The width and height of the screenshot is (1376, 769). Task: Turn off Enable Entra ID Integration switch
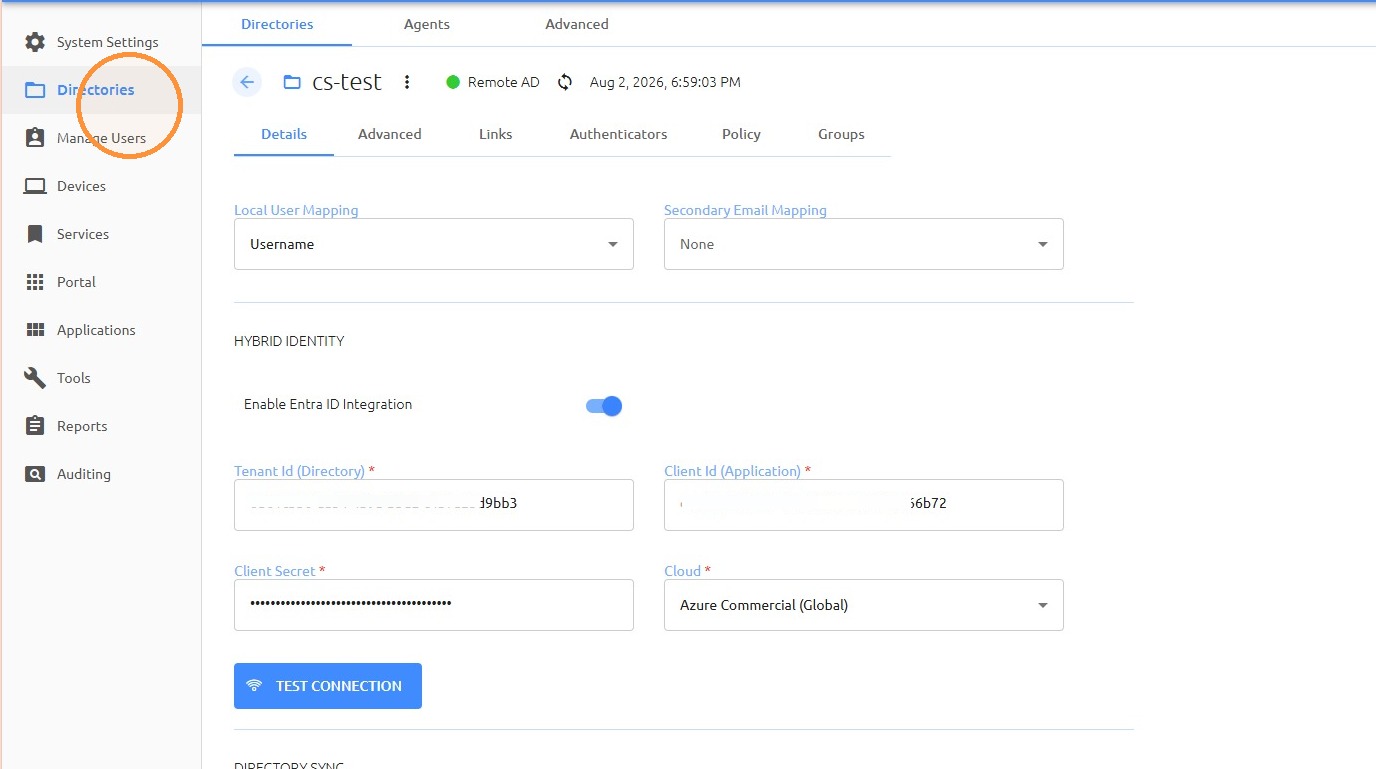coord(604,405)
